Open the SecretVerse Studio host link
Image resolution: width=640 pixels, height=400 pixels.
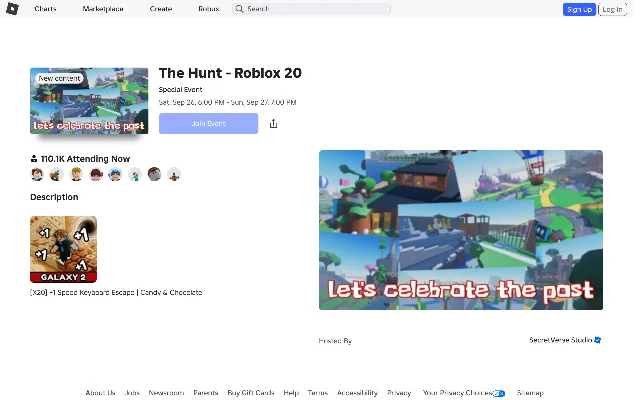coord(560,340)
